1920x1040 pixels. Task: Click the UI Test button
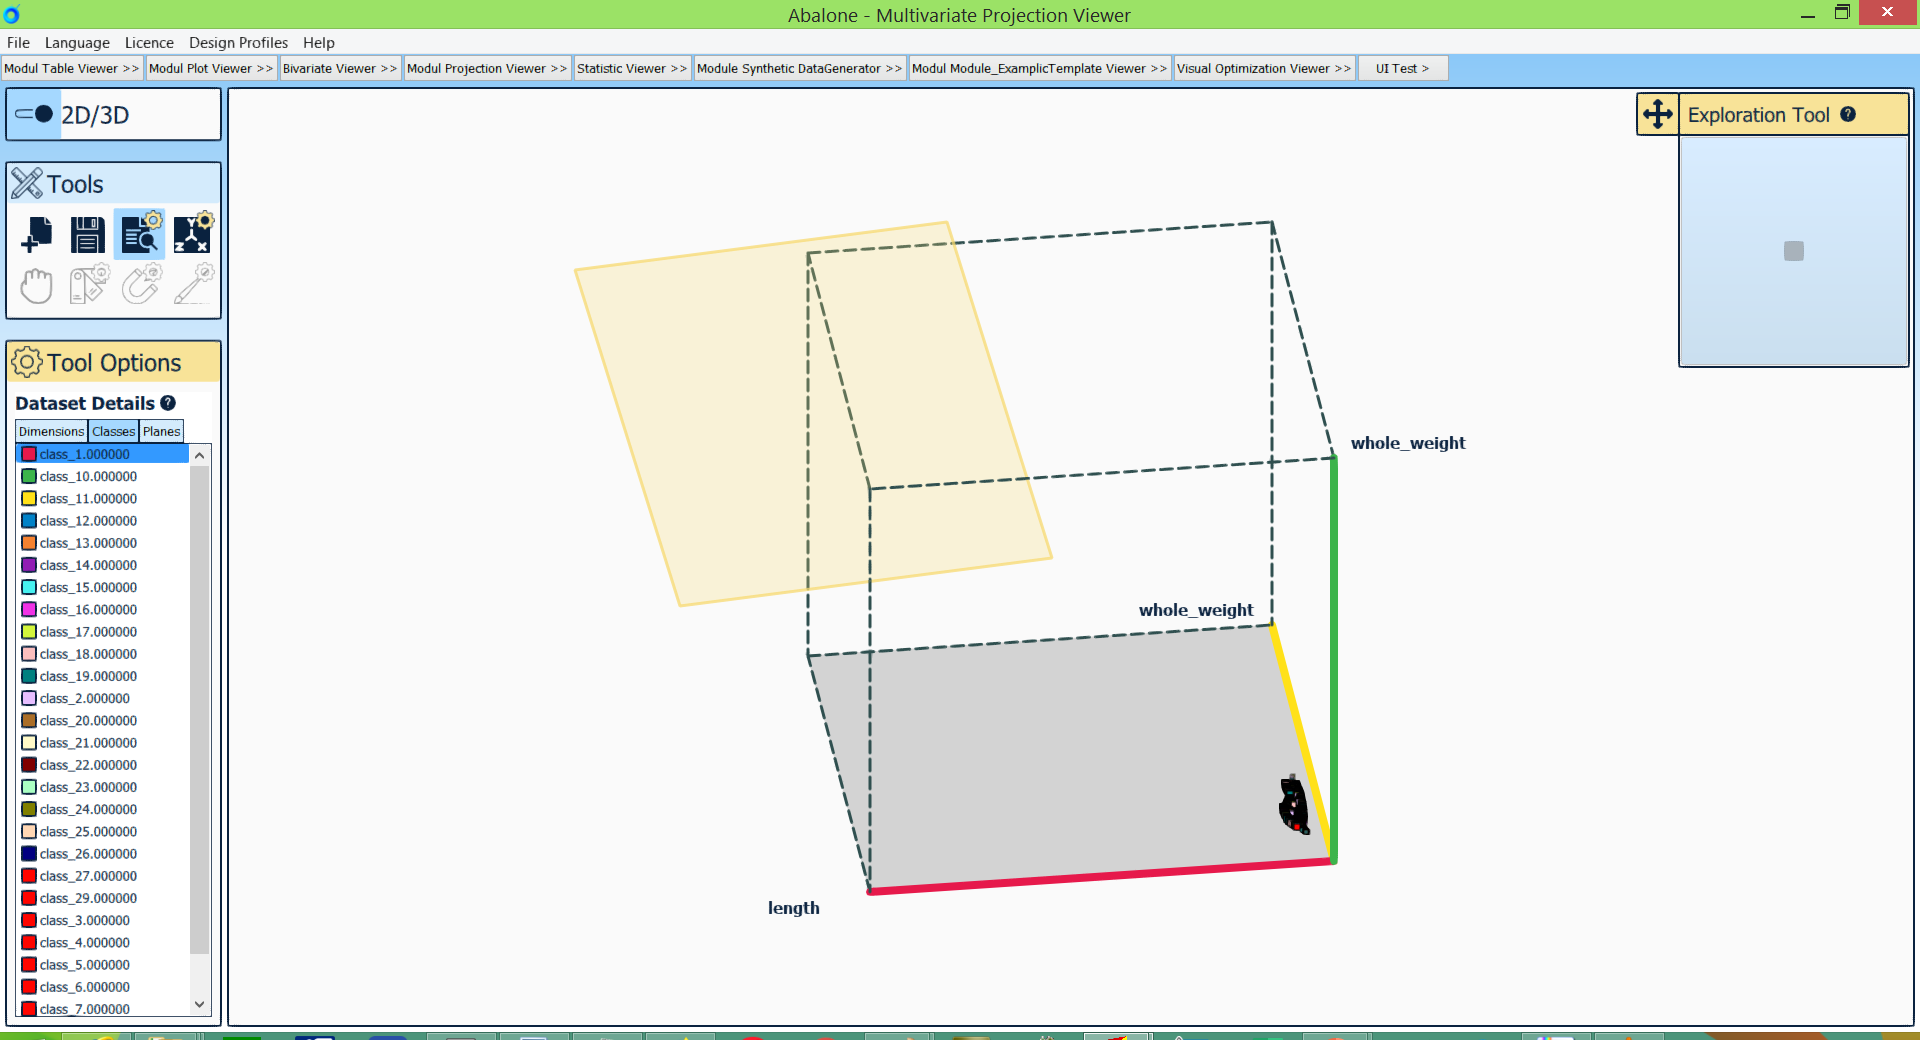coord(1401,68)
